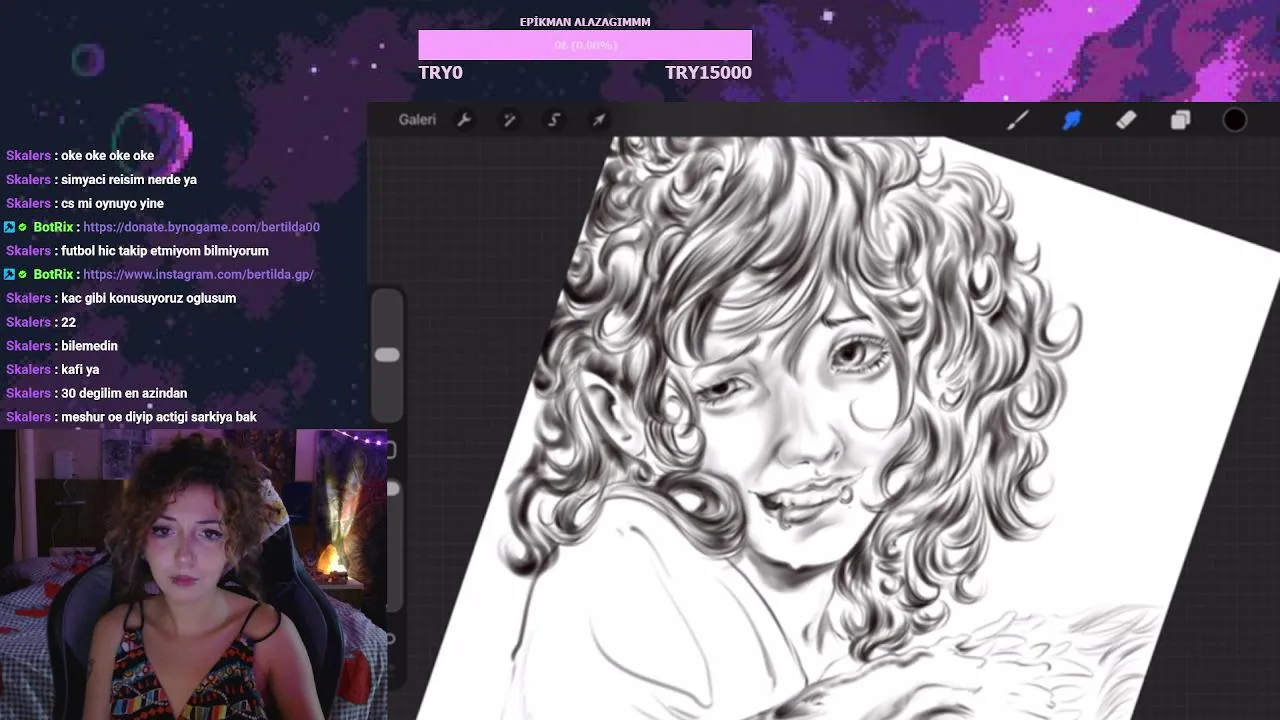Click the streamer webcam feed

(x=193, y=575)
